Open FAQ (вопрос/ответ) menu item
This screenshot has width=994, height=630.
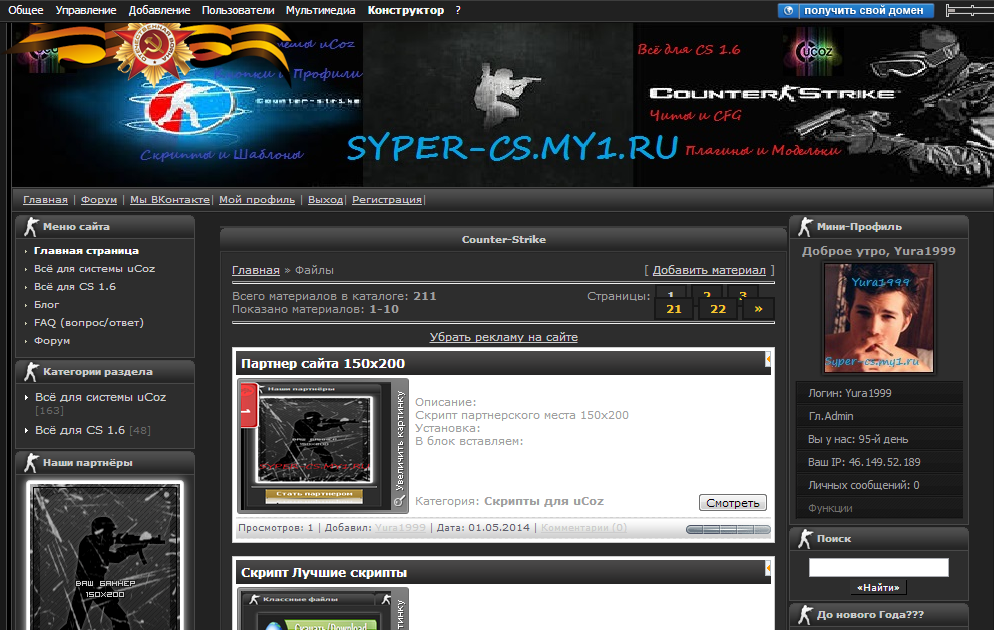(x=89, y=323)
